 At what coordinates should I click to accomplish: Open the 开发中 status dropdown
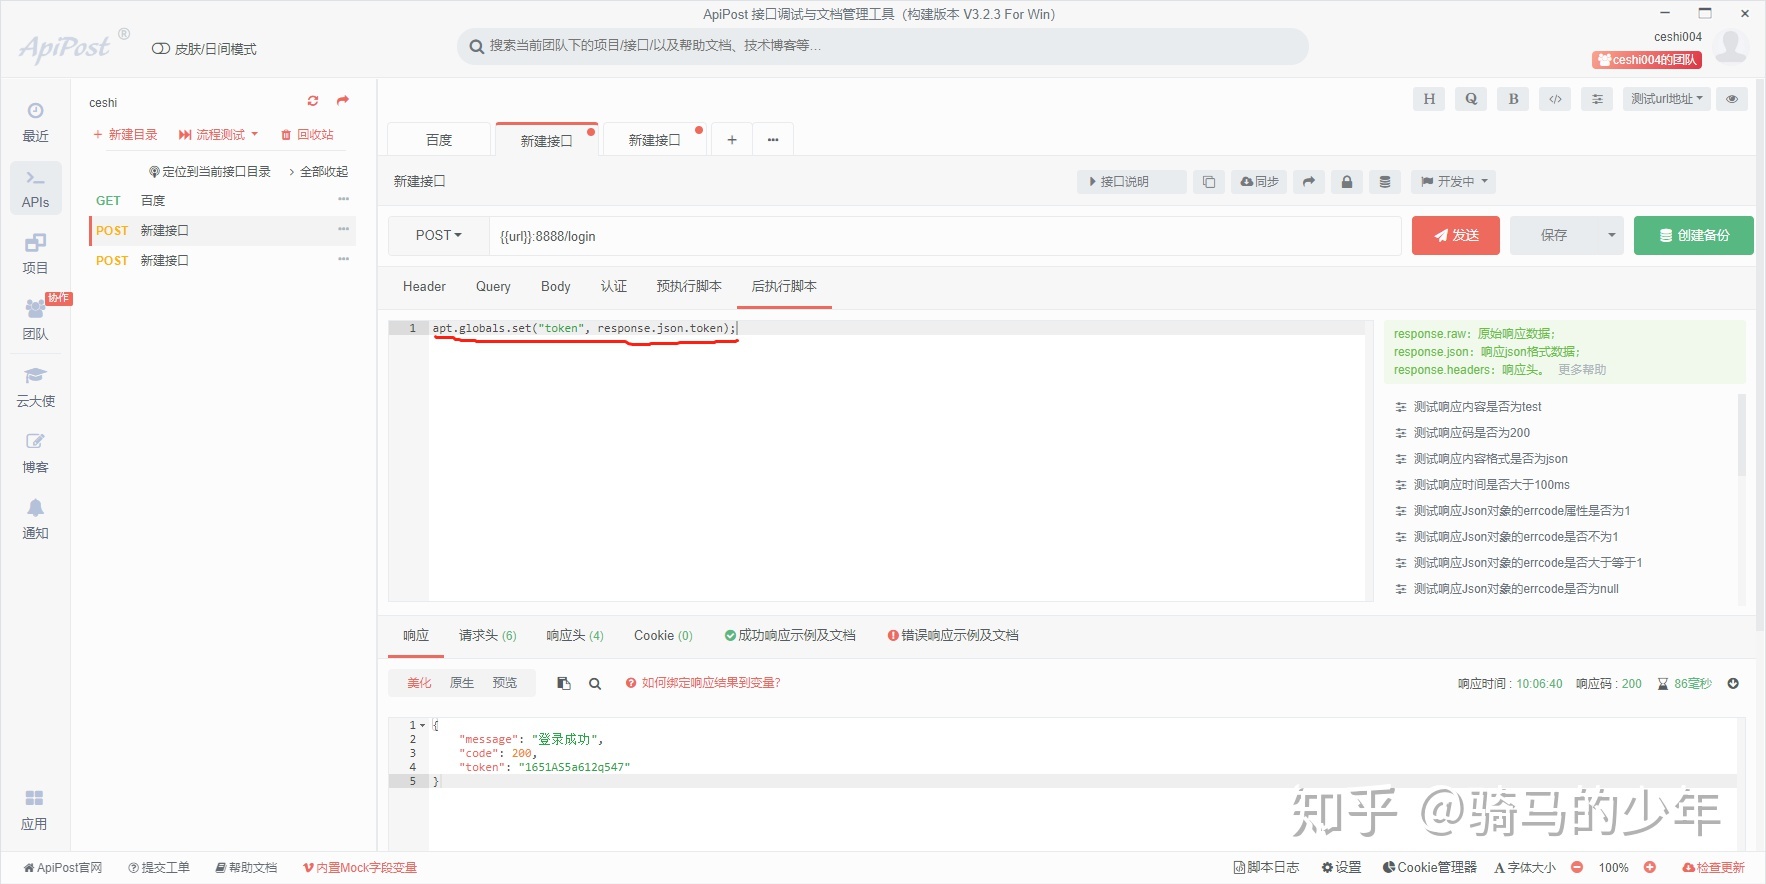[1455, 182]
